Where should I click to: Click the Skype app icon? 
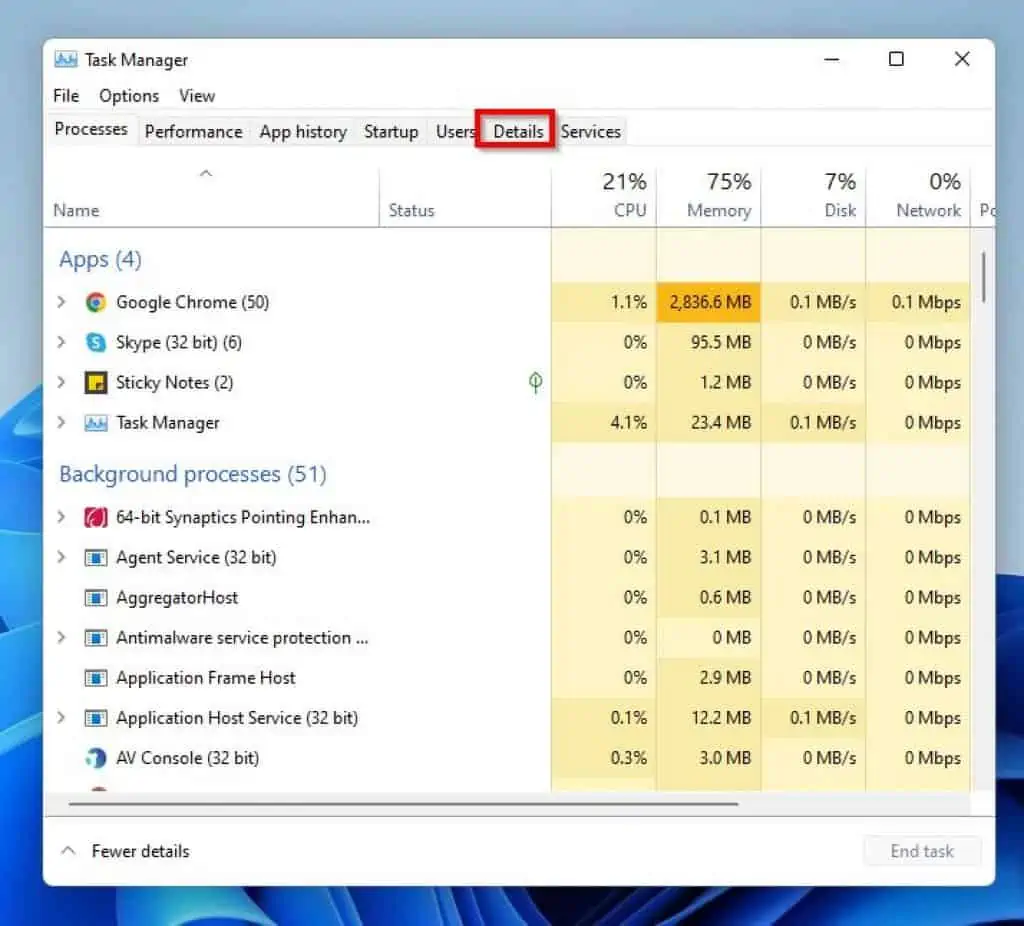(x=95, y=342)
